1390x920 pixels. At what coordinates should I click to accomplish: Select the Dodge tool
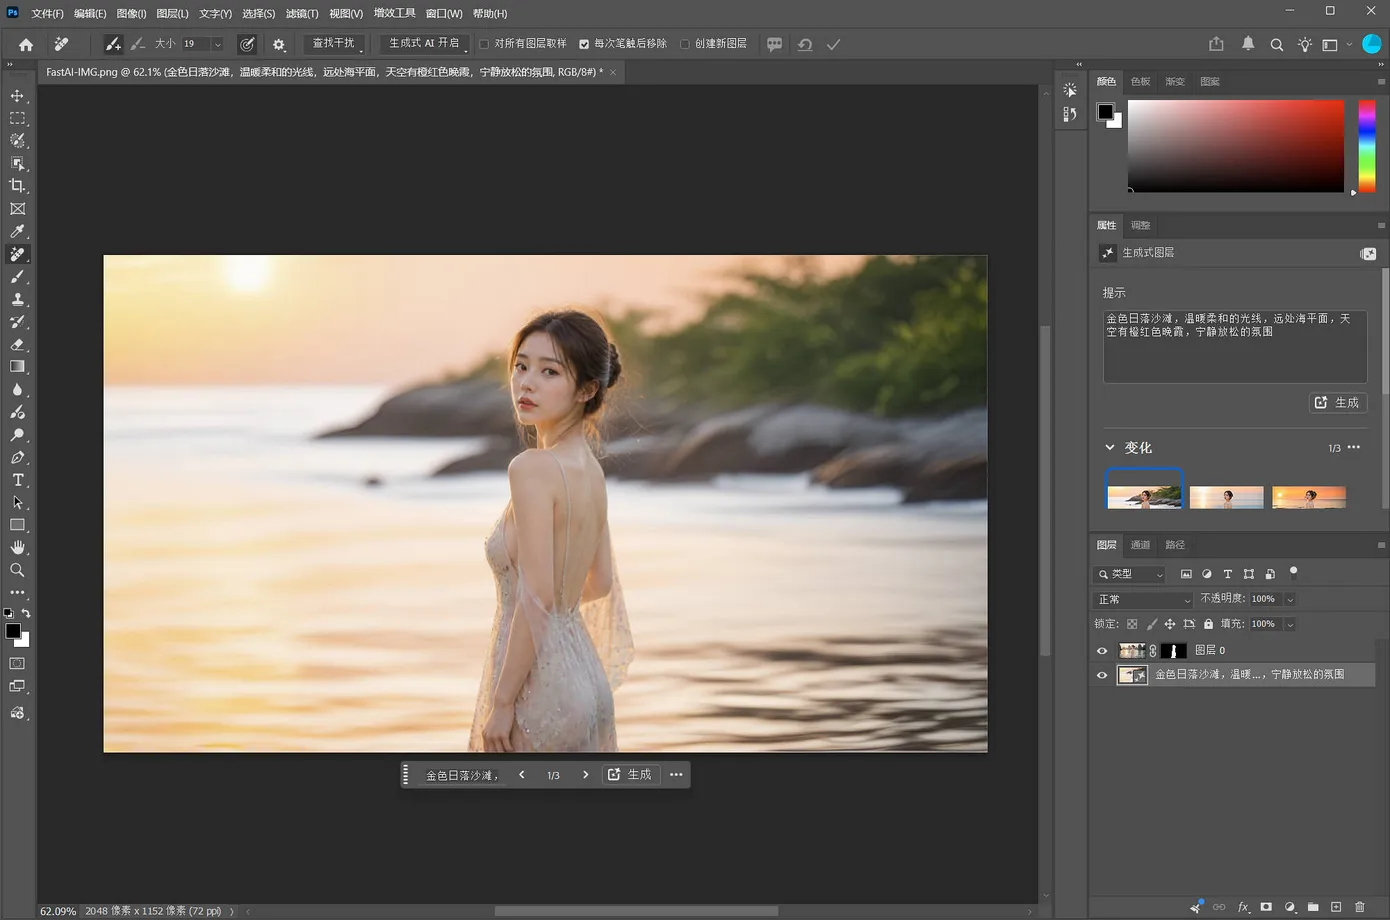click(x=17, y=435)
